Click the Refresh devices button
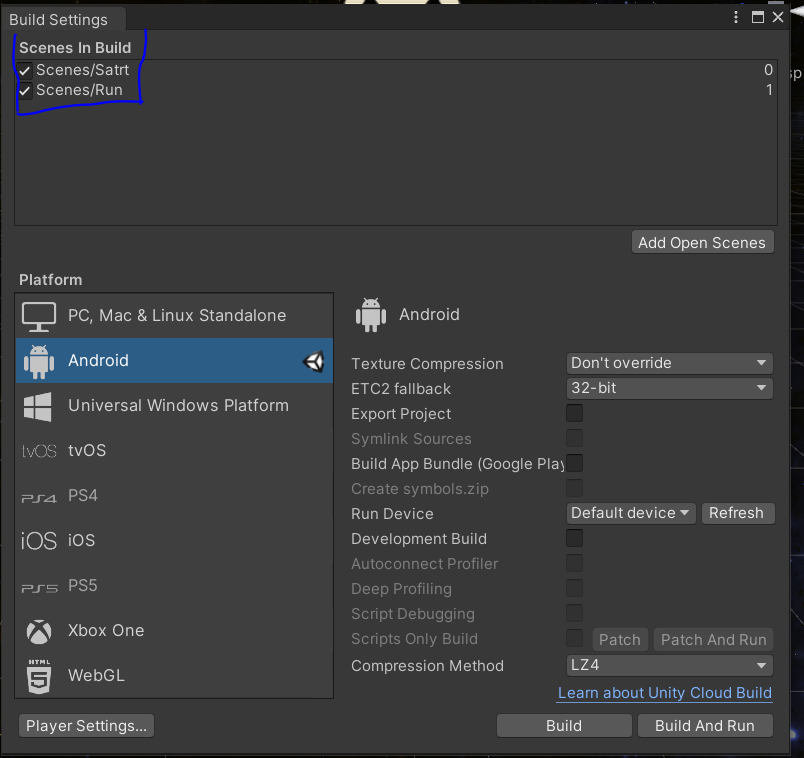The image size is (804, 758). (737, 513)
